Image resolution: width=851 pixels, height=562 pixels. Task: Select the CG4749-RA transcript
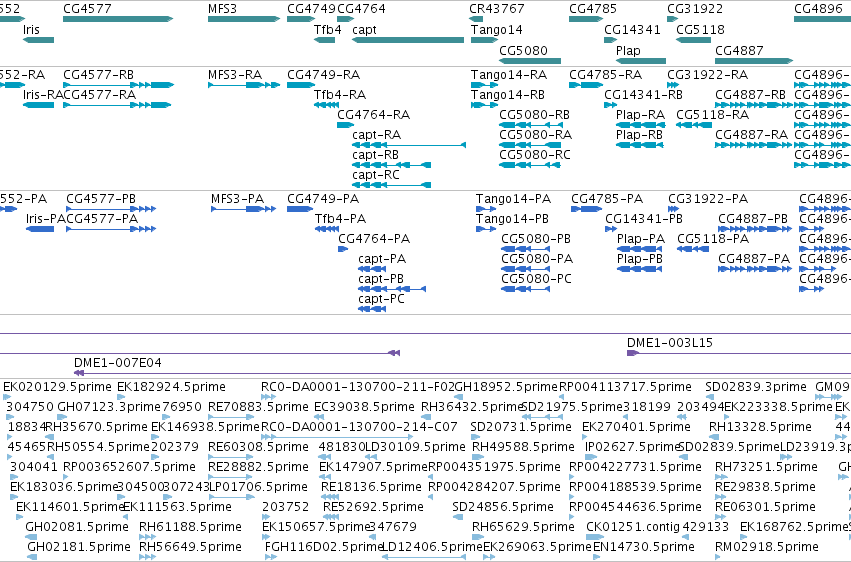[301, 85]
